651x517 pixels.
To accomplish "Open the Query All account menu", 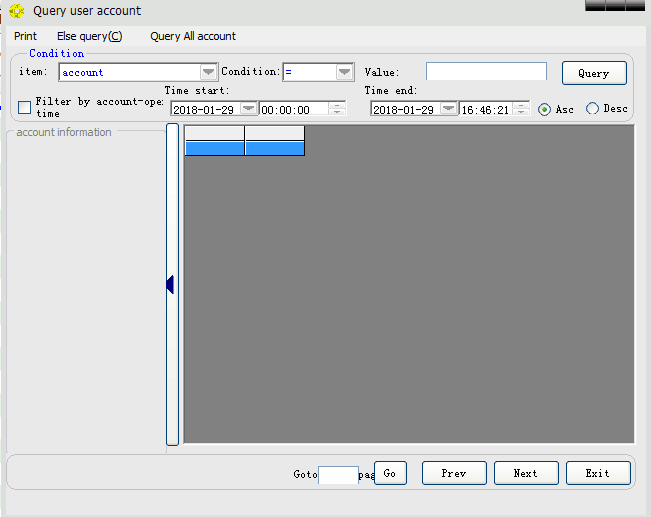I will [193, 36].
